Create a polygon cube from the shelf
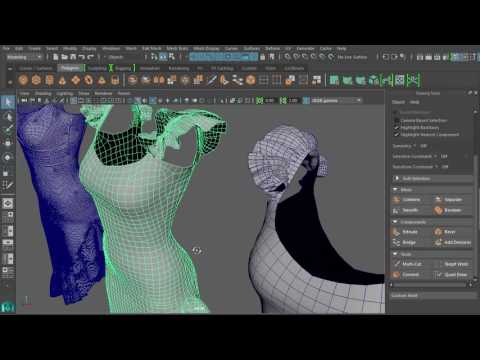The height and width of the screenshot is (360, 480). 36,80
